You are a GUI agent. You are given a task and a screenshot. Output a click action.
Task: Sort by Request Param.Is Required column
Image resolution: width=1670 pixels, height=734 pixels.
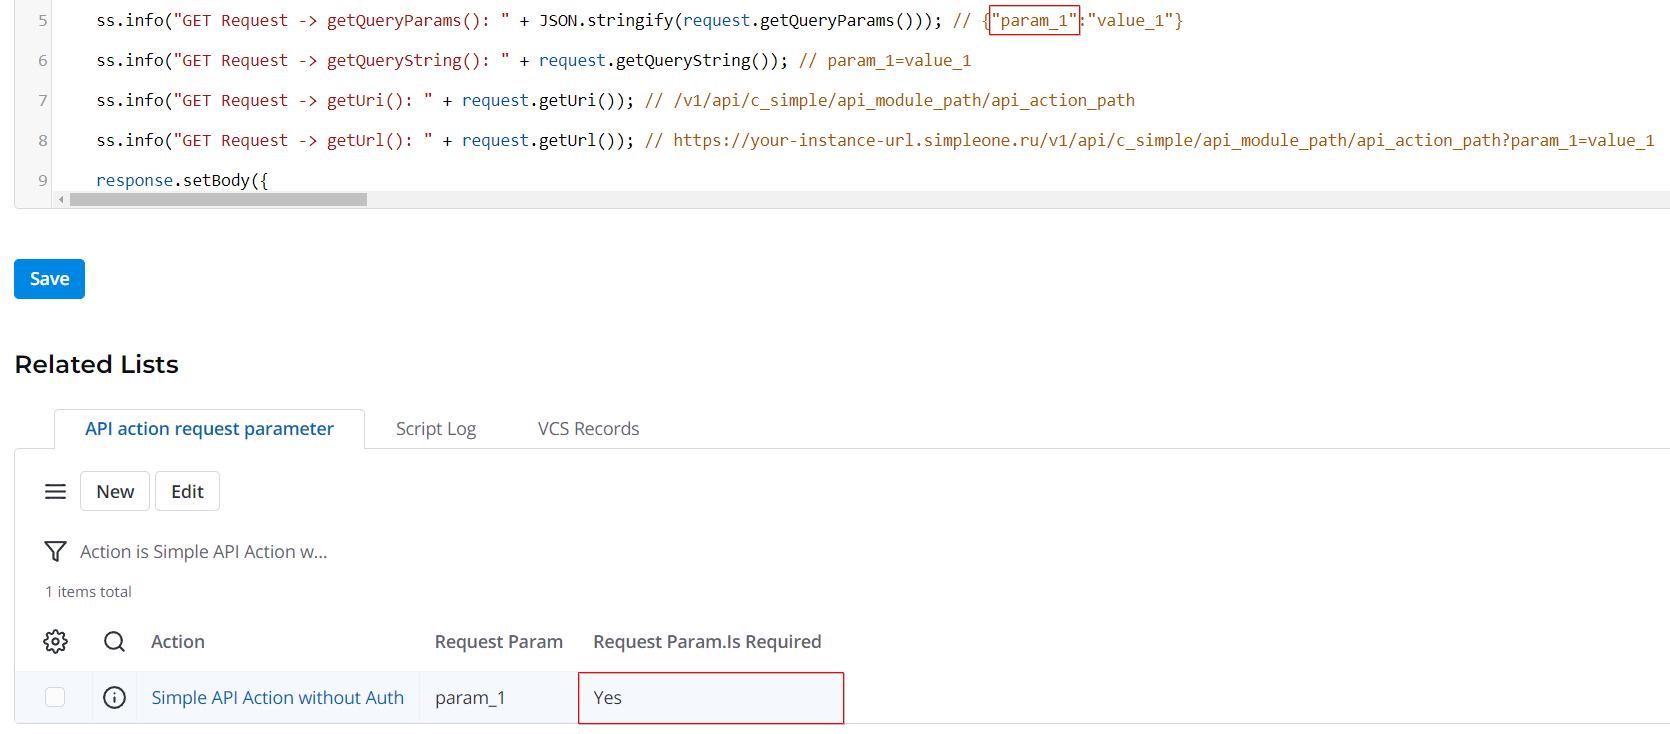[707, 641]
